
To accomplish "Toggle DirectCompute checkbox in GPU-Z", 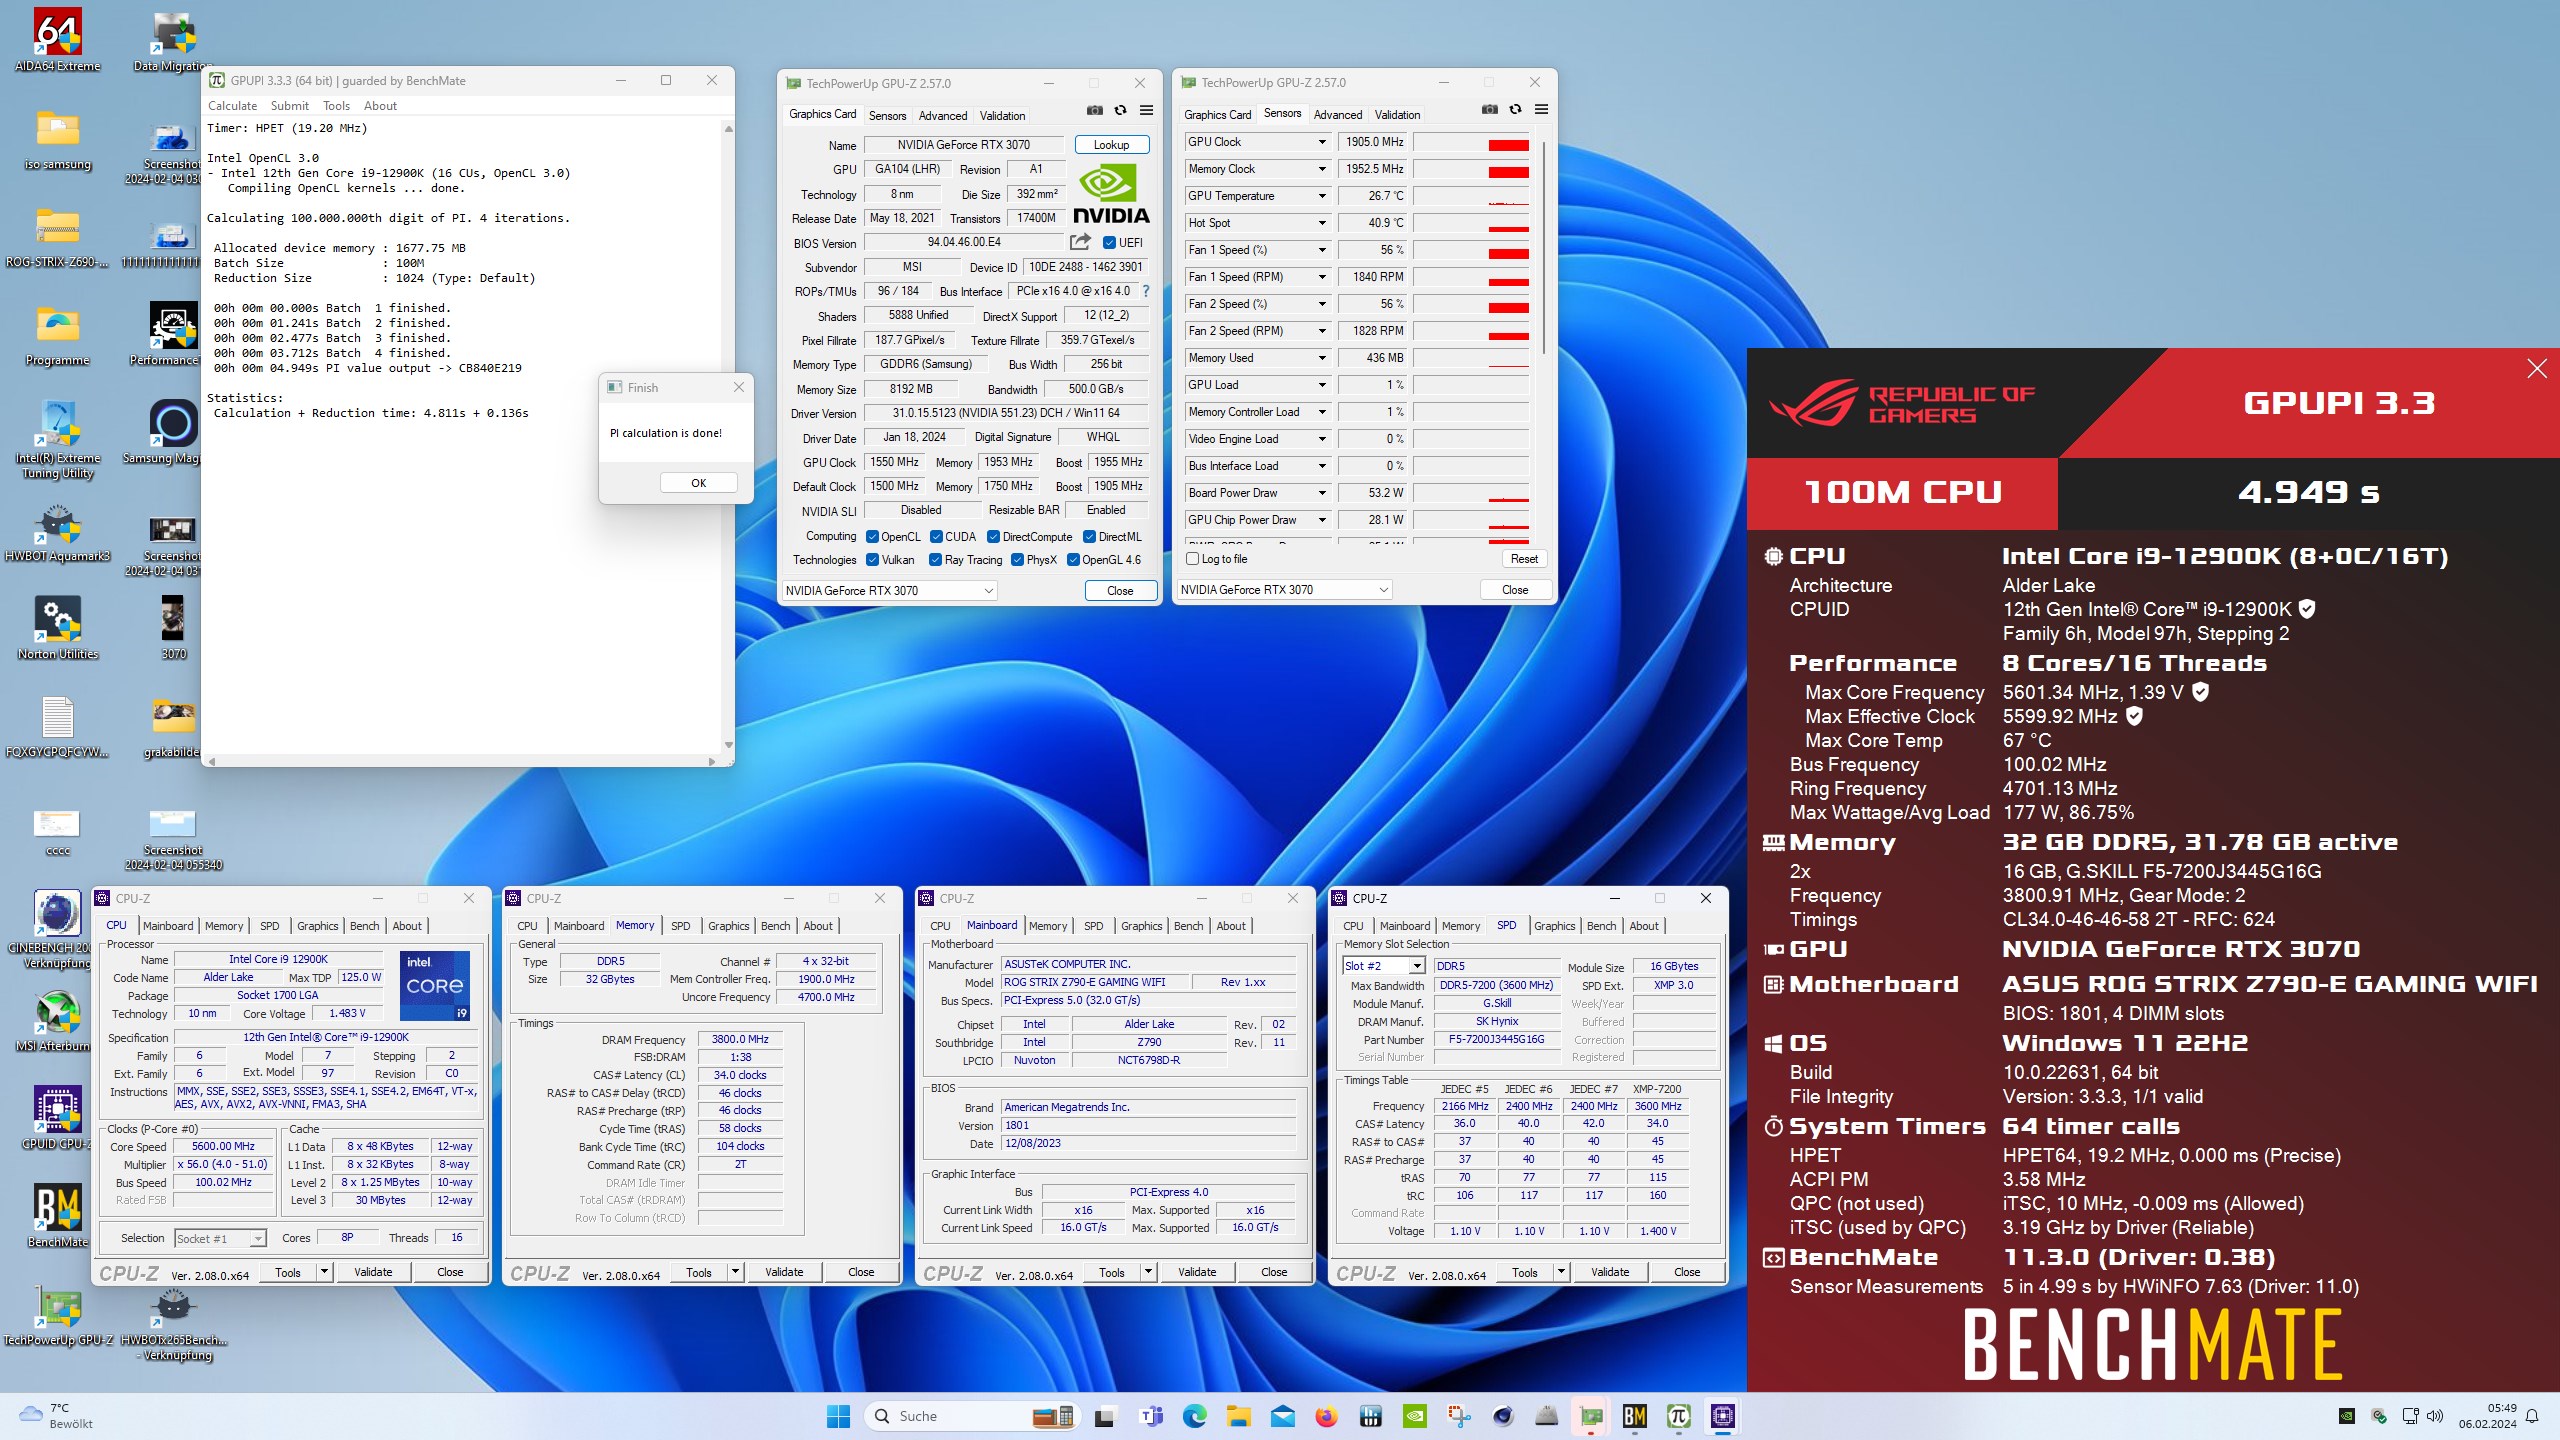I will pyautogui.click(x=993, y=537).
